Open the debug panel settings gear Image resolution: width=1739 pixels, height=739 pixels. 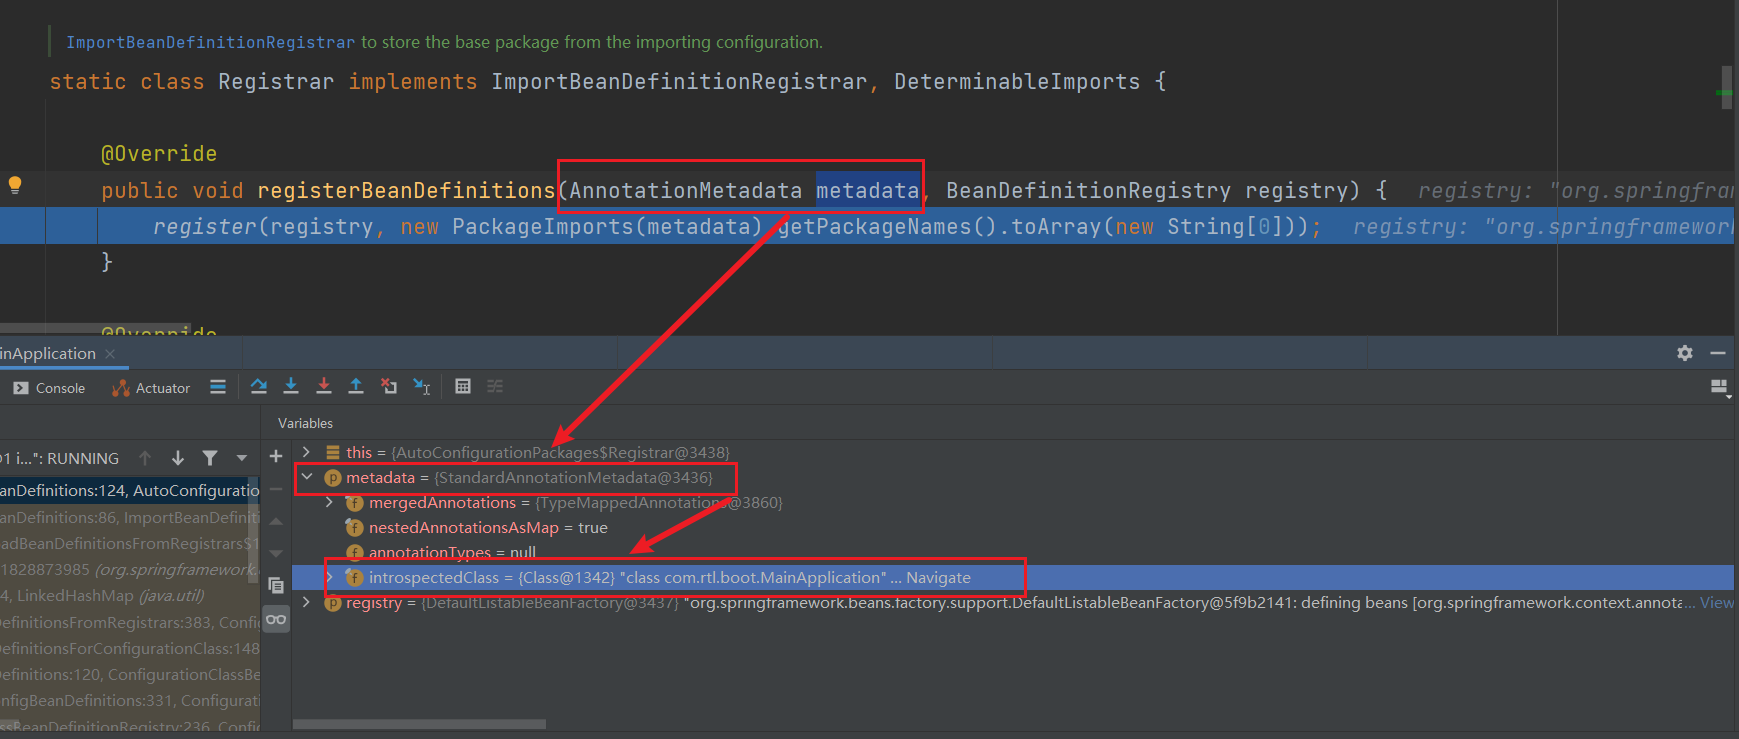coord(1685,353)
